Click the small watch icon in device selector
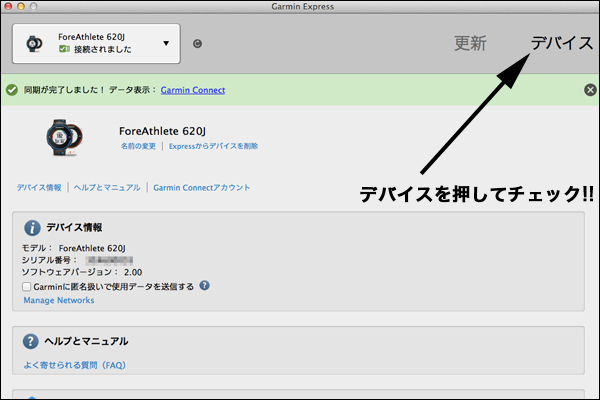The height and width of the screenshot is (400, 600). pos(34,44)
